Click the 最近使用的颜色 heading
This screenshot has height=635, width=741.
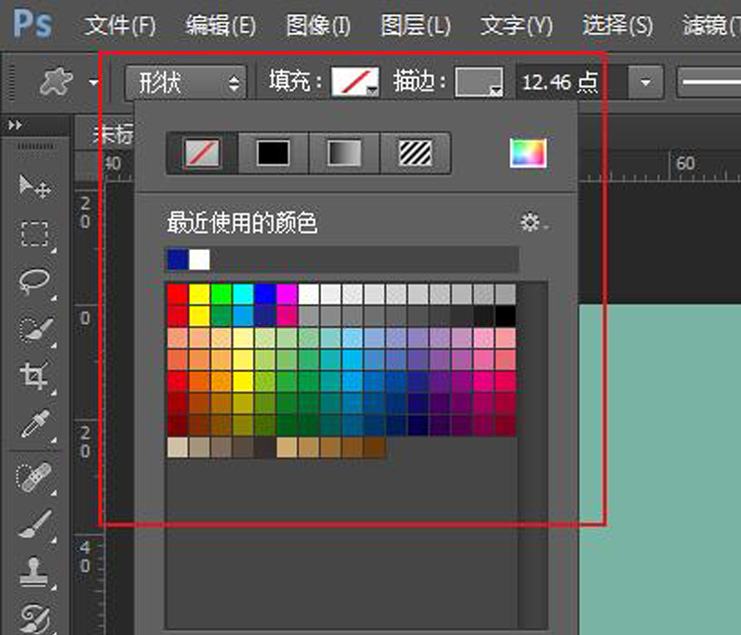coord(242,222)
